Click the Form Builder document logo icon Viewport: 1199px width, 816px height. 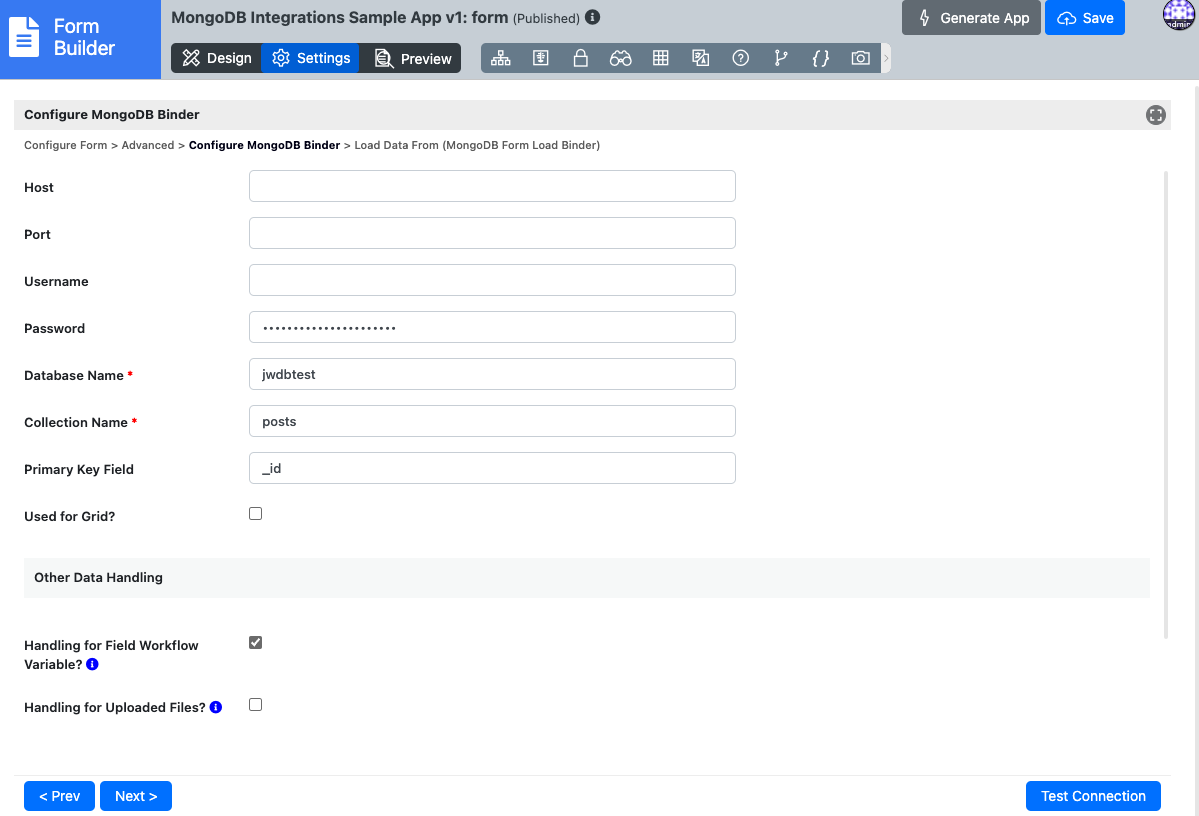point(24,37)
